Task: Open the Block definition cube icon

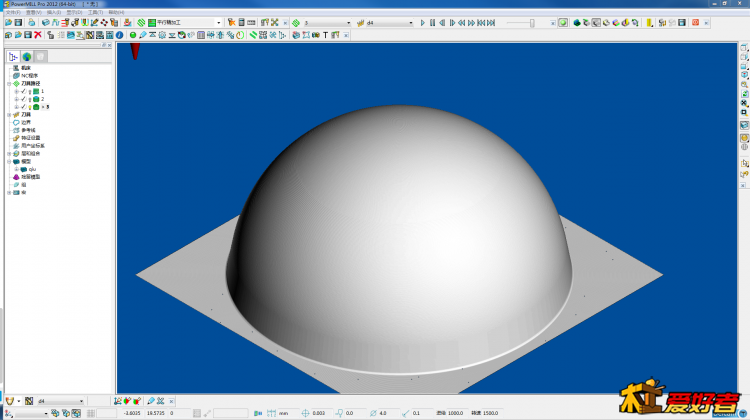Action: [x=45, y=22]
